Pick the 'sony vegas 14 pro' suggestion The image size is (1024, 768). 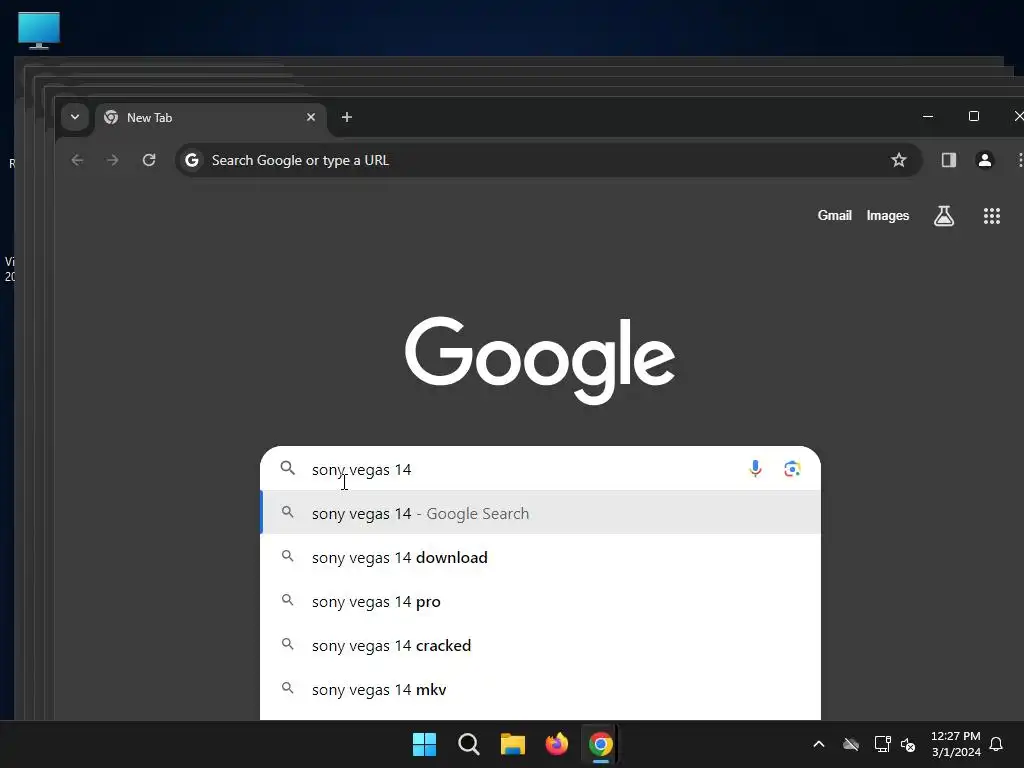[x=541, y=601]
